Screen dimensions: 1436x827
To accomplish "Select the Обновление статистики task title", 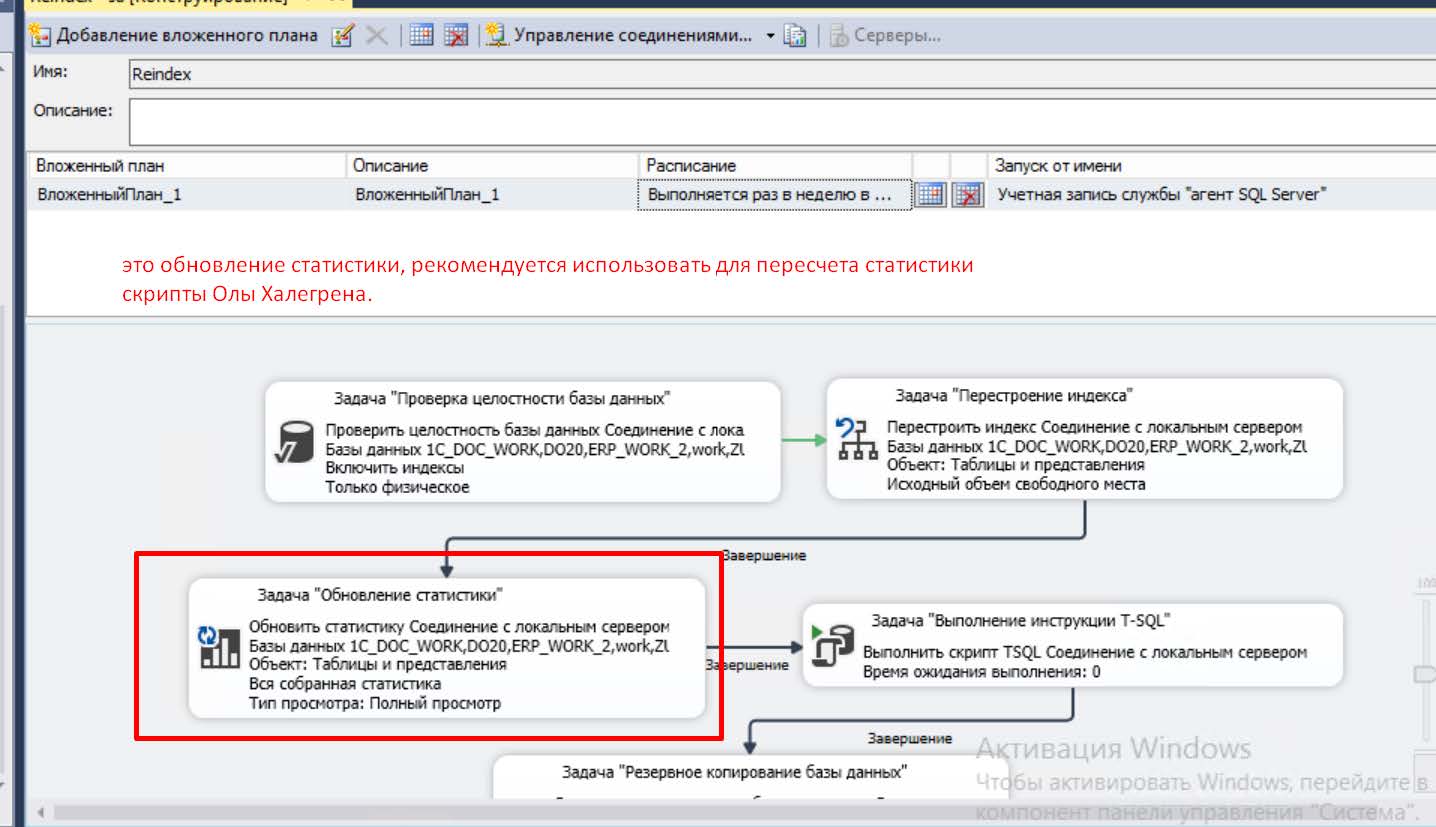I will pyautogui.click(x=380, y=595).
